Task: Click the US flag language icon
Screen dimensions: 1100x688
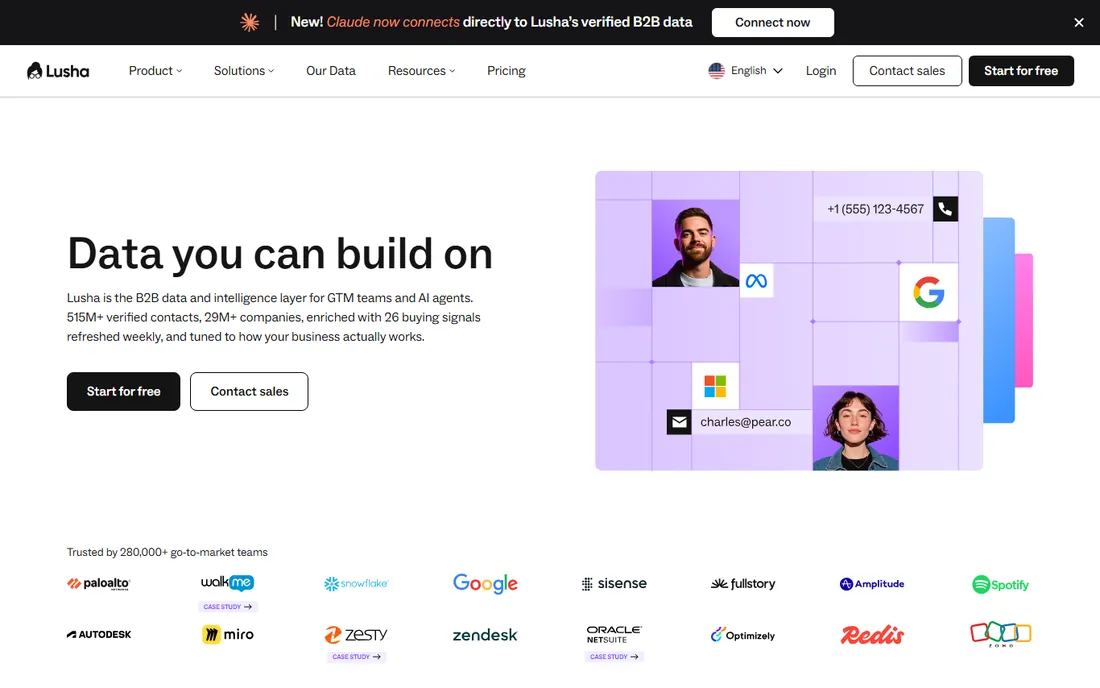Action: pyautogui.click(x=716, y=71)
